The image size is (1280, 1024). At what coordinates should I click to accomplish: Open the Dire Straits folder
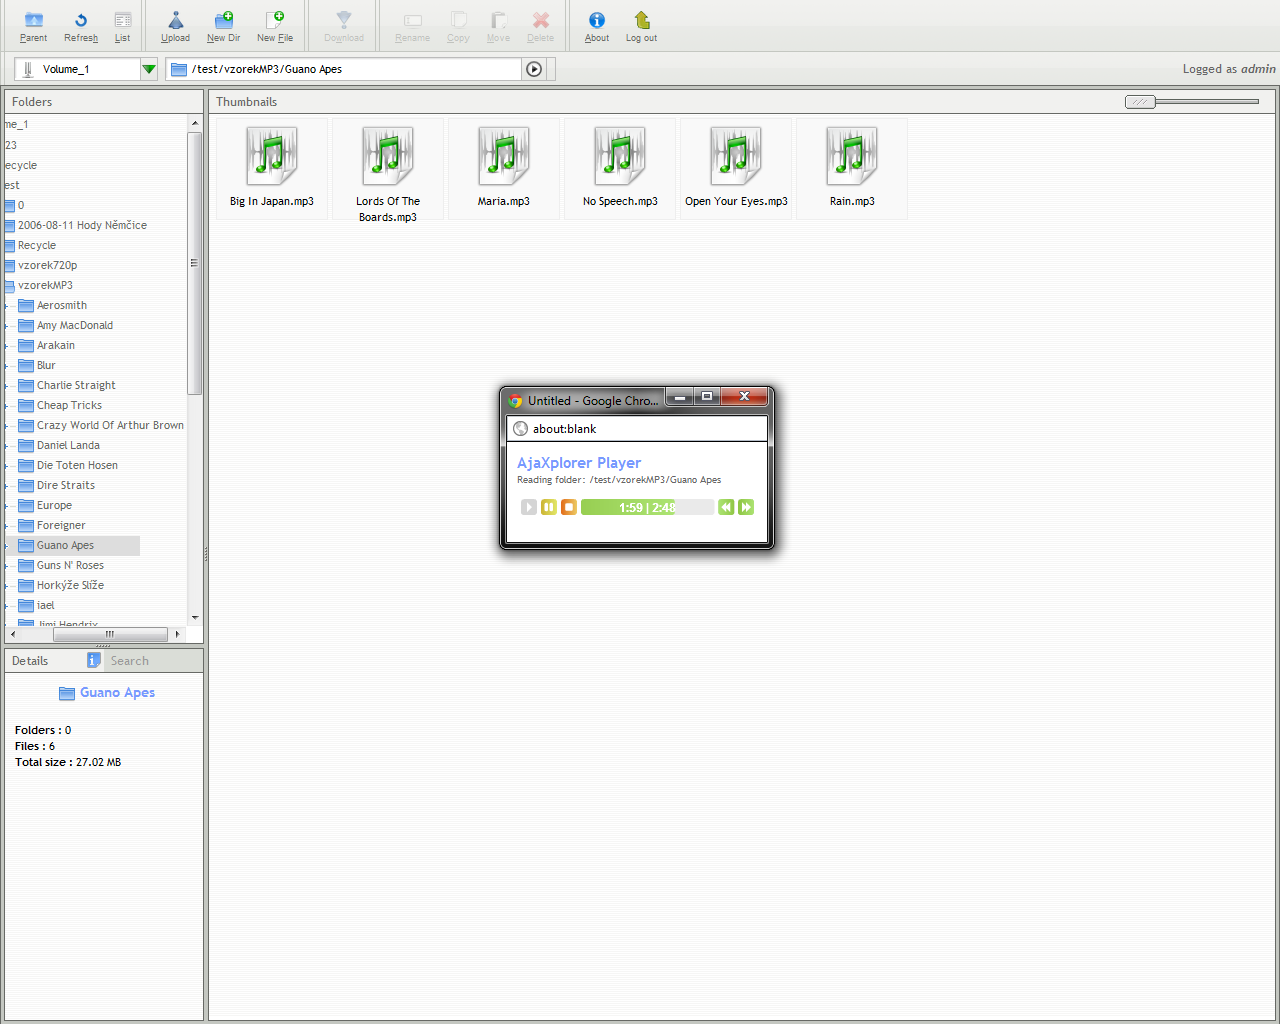coord(66,485)
